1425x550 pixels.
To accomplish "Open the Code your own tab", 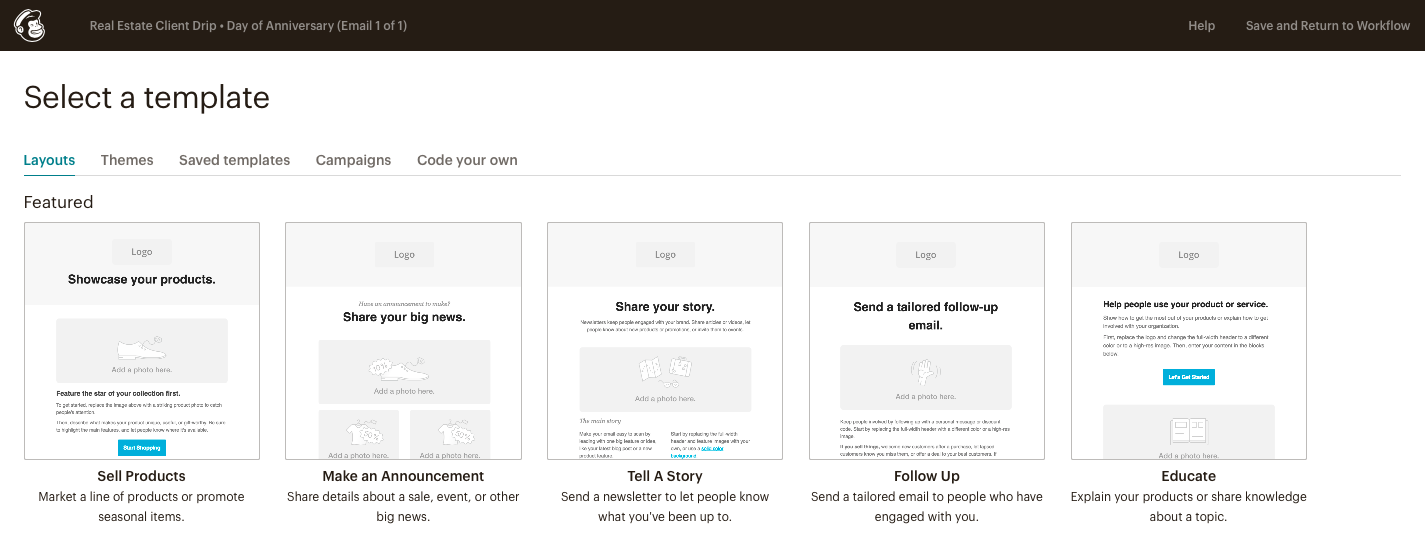I will (x=467, y=160).
